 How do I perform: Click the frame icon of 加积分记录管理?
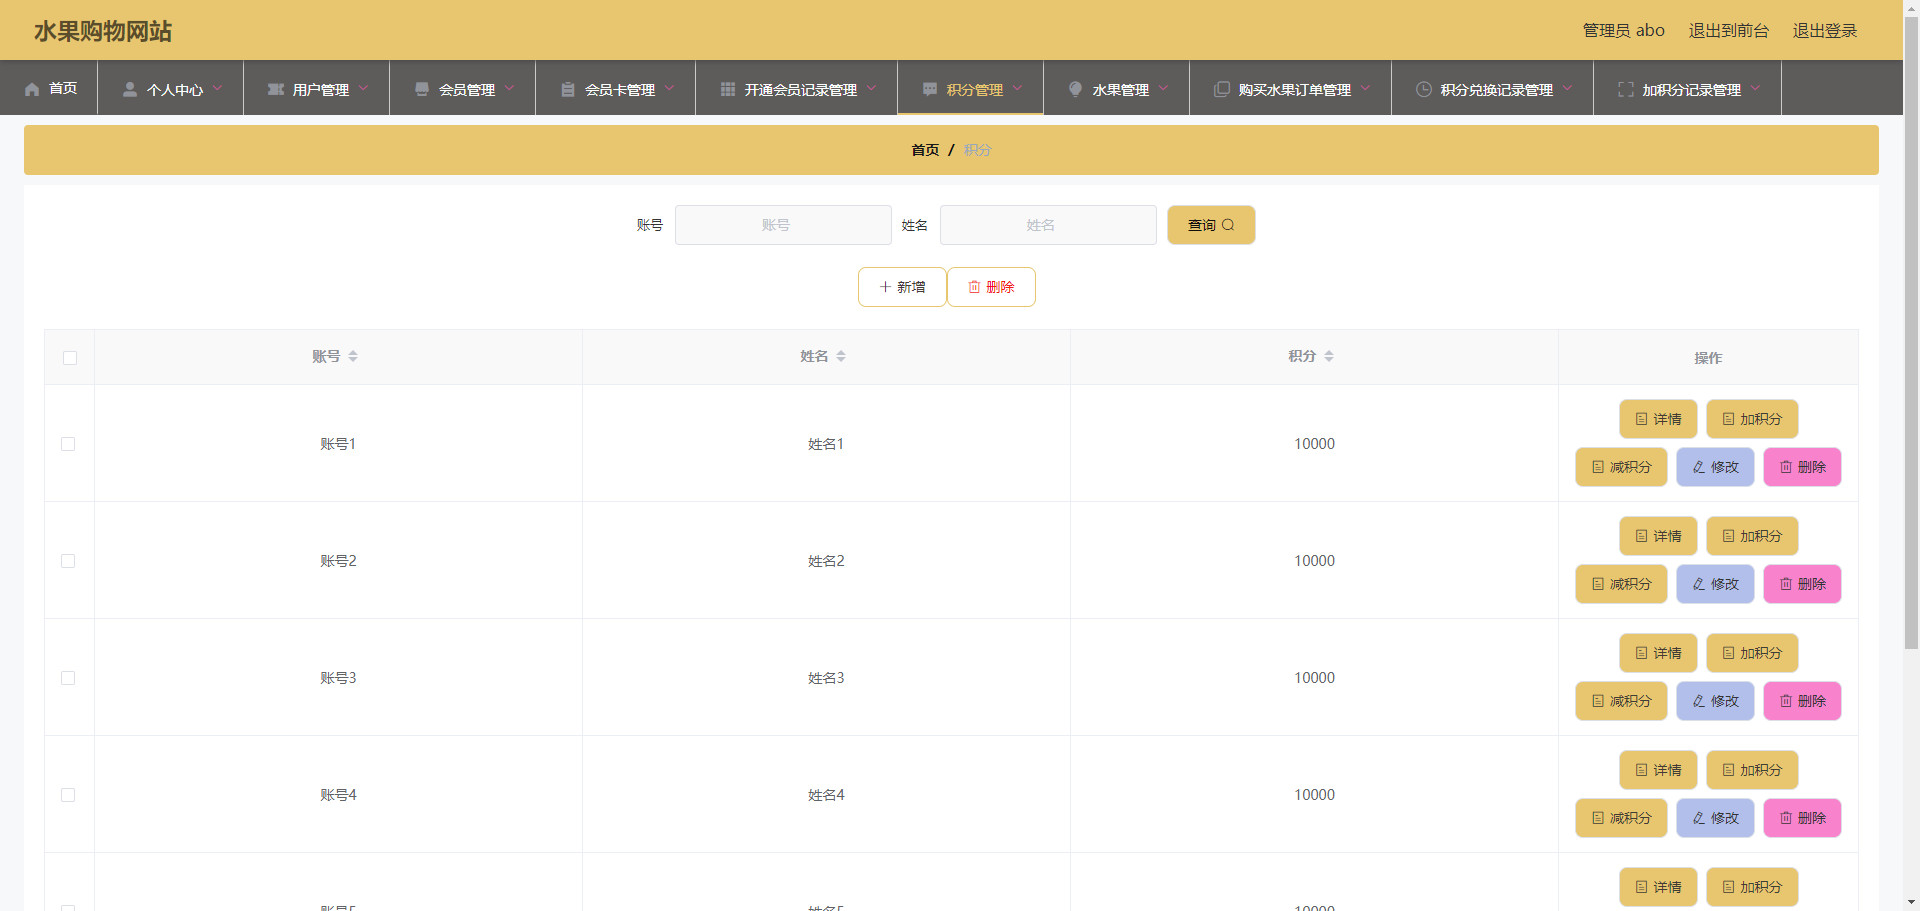click(x=1626, y=89)
